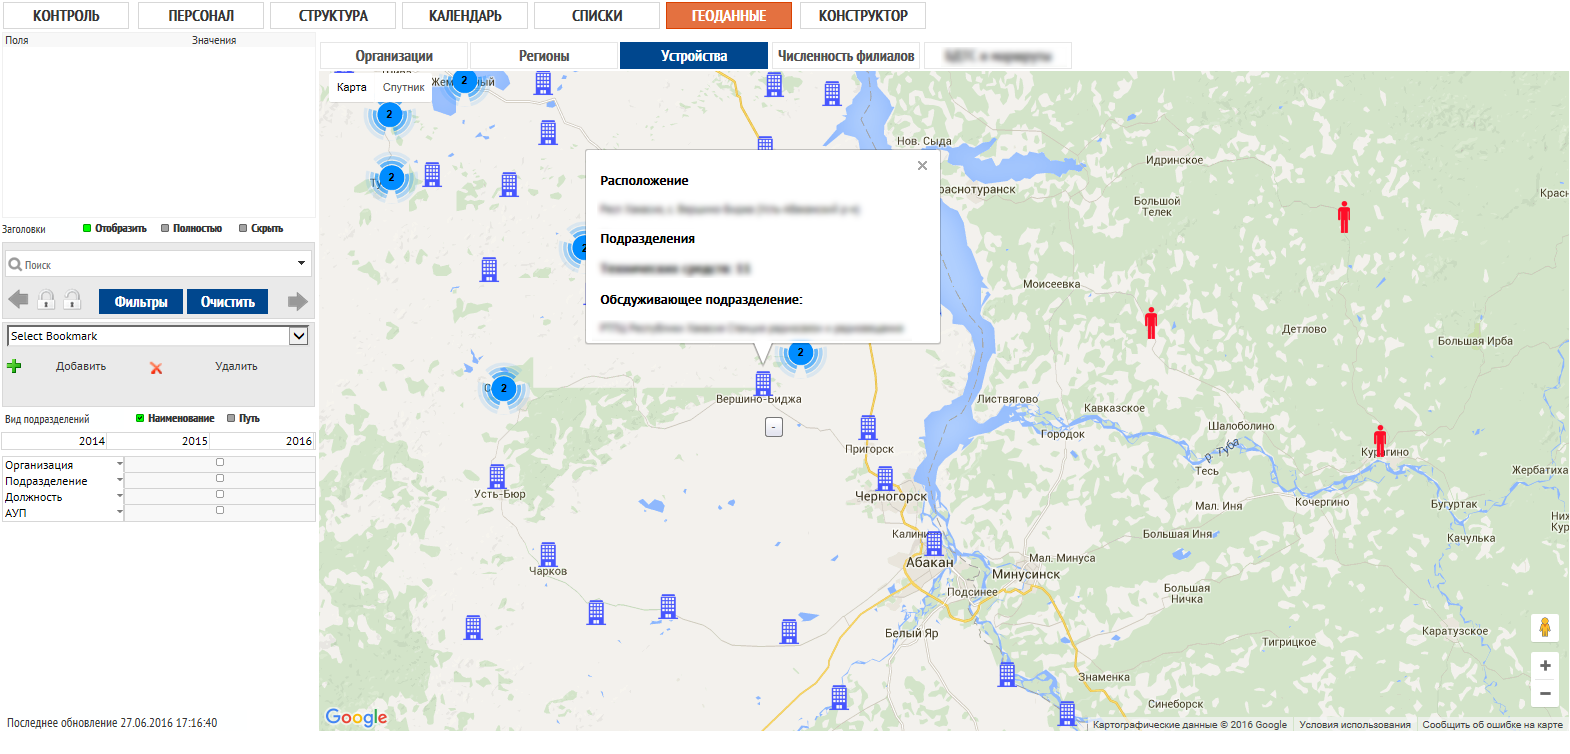Select year 2016
The width and height of the screenshot is (1570, 754).
pos(263,441)
